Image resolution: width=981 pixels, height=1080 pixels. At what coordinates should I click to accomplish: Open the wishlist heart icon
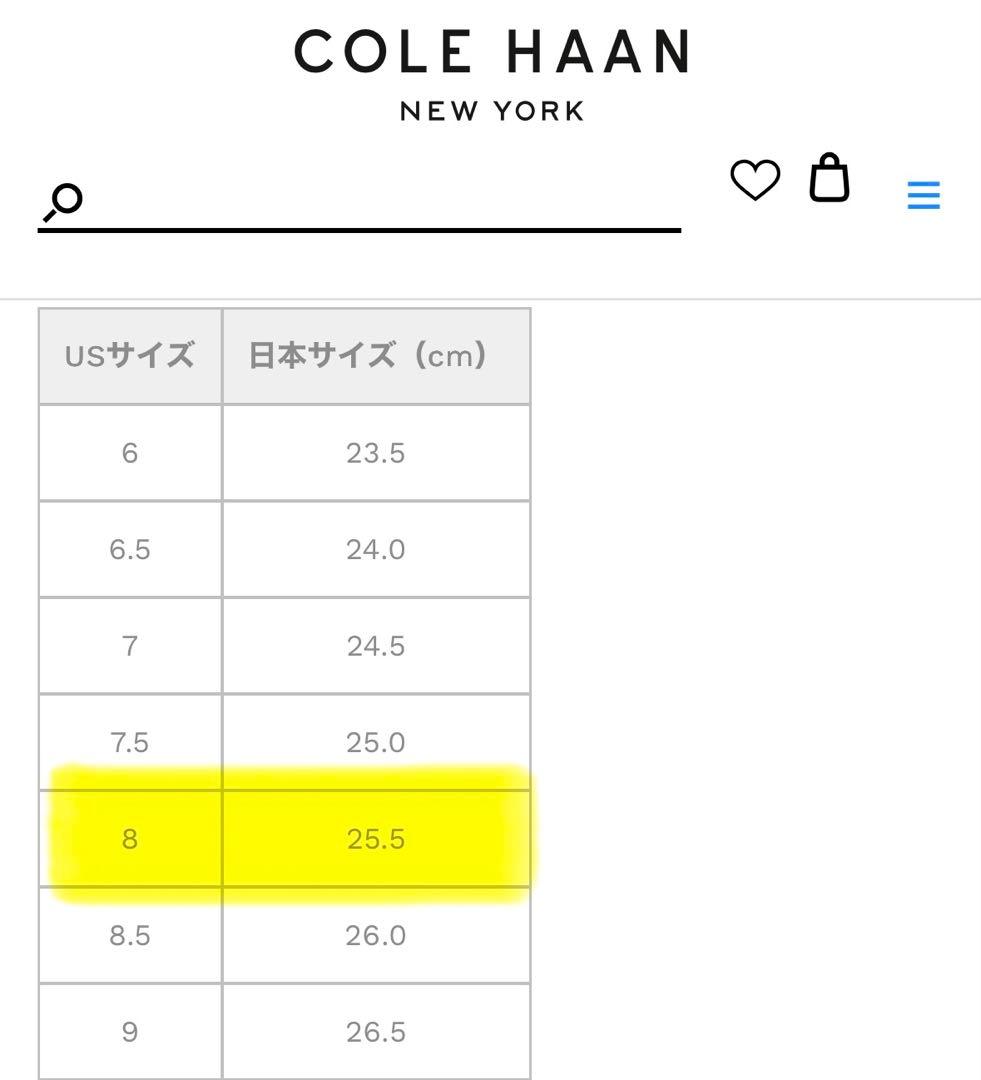[x=757, y=181]
